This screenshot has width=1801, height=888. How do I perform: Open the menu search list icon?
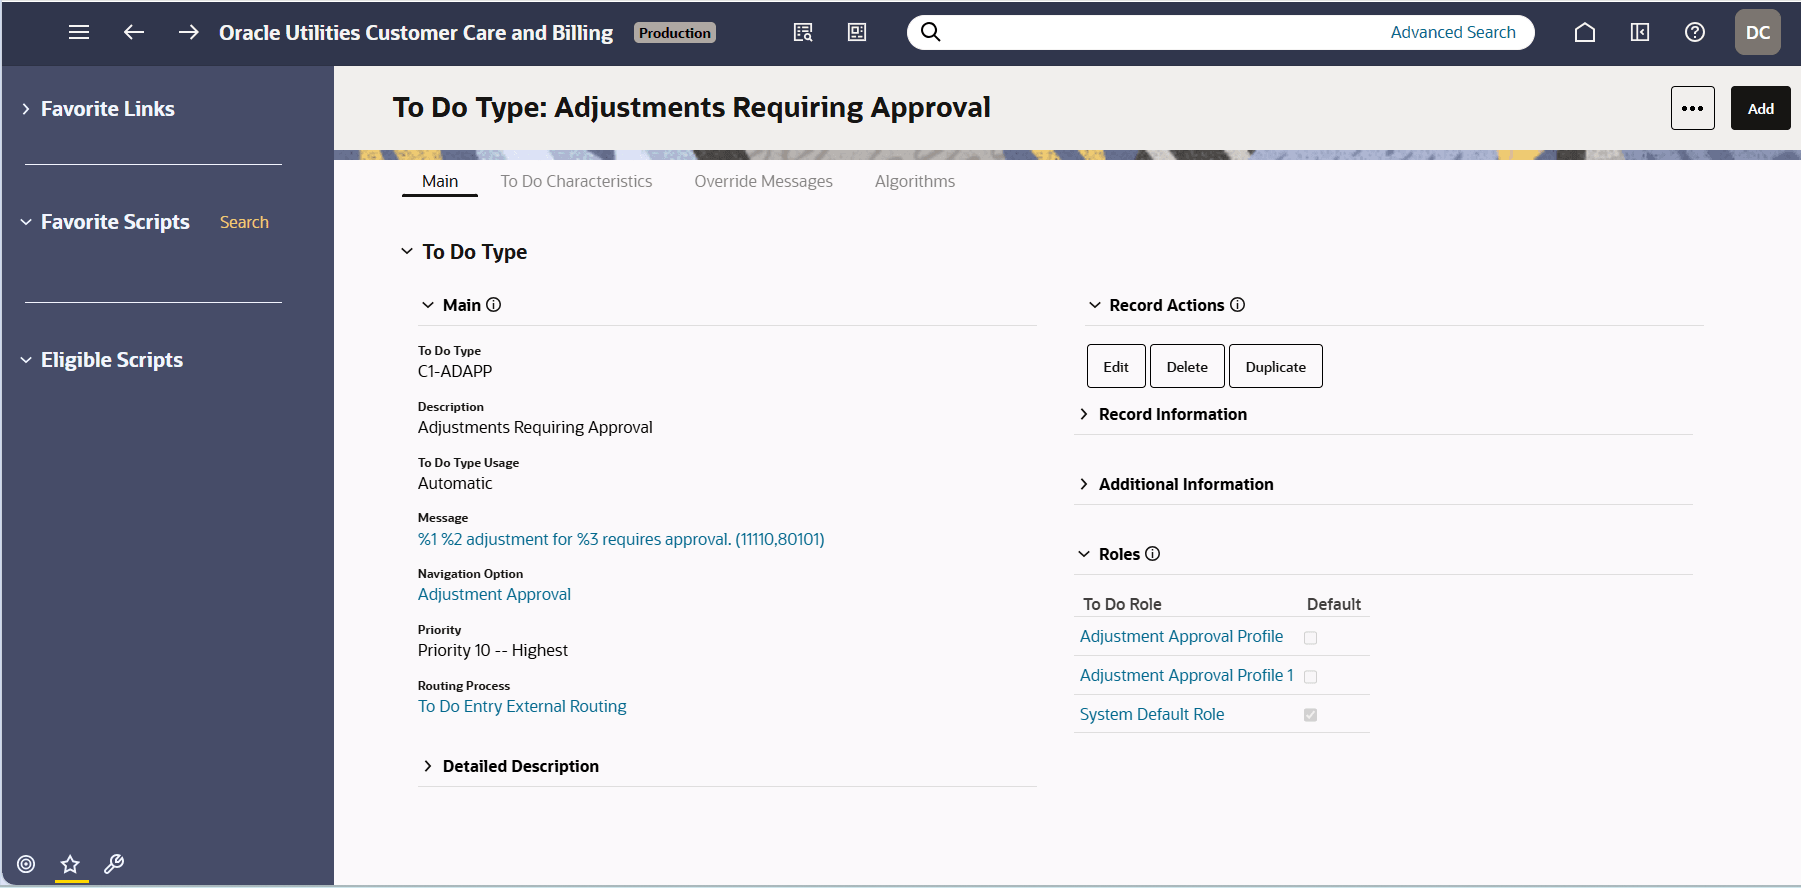tap(803, 32)
